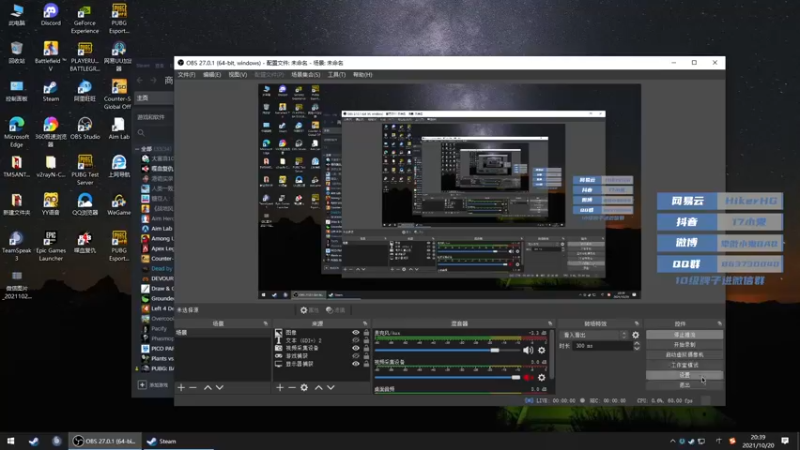Pop out the Sources dock with its corner icon
Screen dimensions: 800x450
tap(365, 323)
